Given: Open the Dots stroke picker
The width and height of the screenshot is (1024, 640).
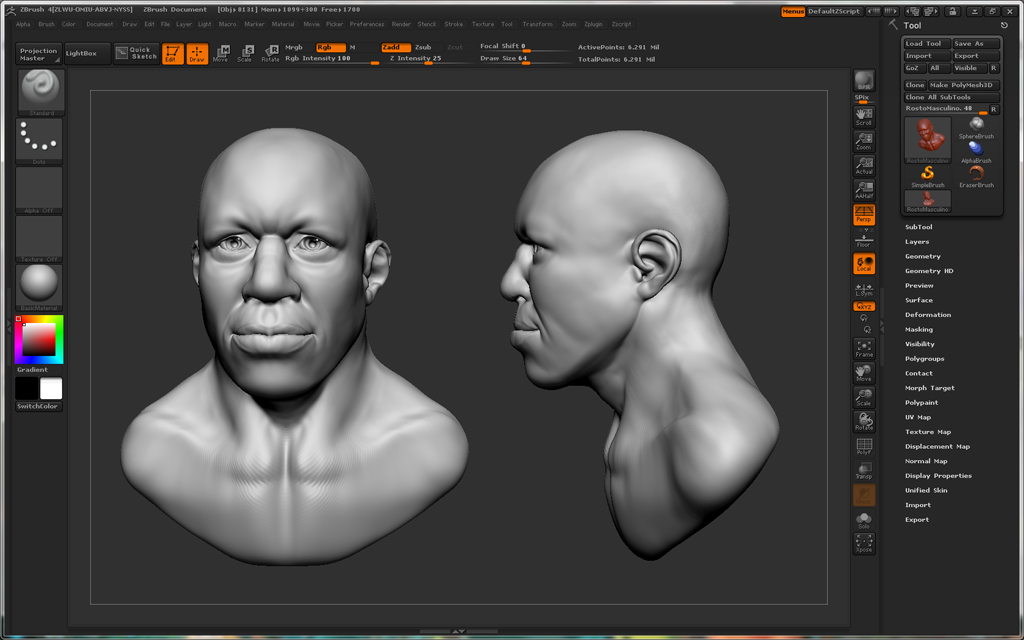Looking at the screenshot, I should 39,141.
